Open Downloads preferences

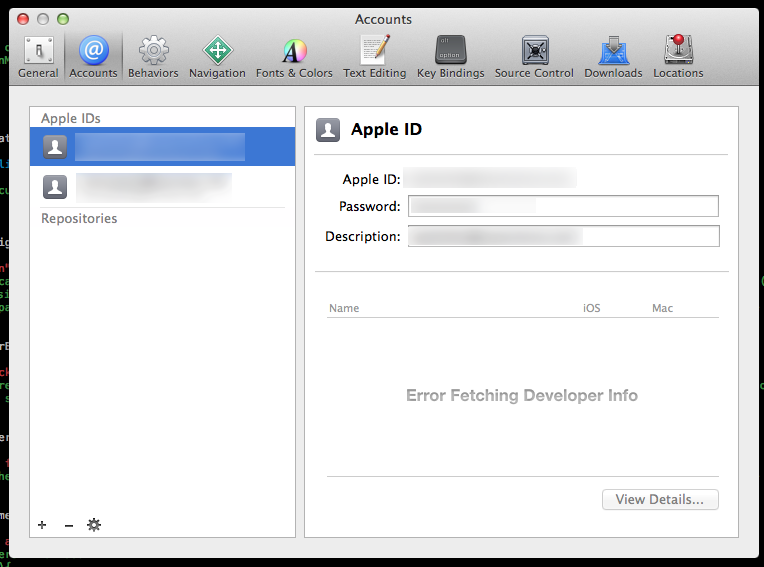pos(613,57)
